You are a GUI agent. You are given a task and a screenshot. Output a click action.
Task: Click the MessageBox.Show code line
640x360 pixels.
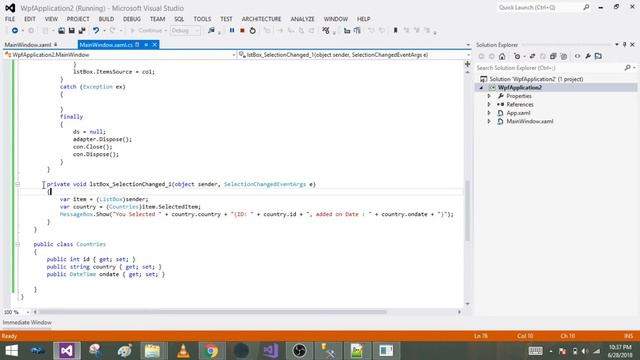click(x=256, y=214)
